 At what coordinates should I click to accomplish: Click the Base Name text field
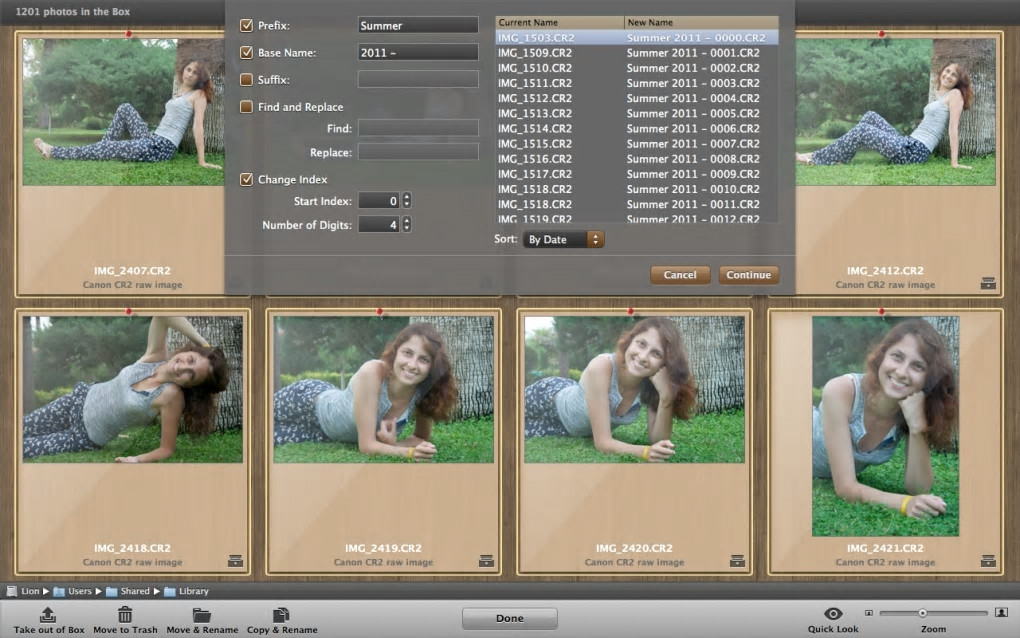418,52
